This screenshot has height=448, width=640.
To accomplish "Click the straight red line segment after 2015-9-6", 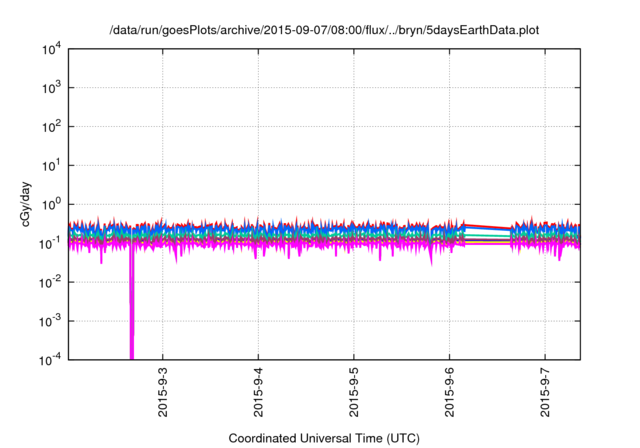I will click(x=488, y=226).
